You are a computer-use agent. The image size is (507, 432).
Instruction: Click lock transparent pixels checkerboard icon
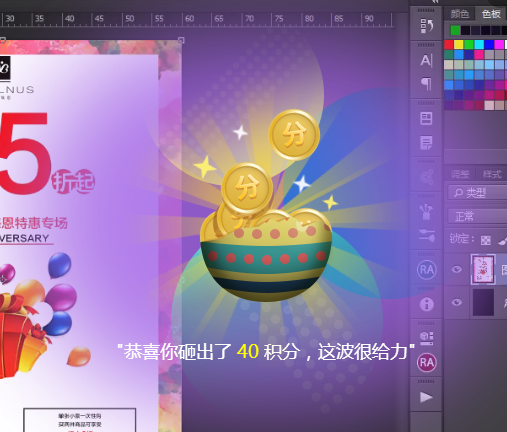(486, 240)
